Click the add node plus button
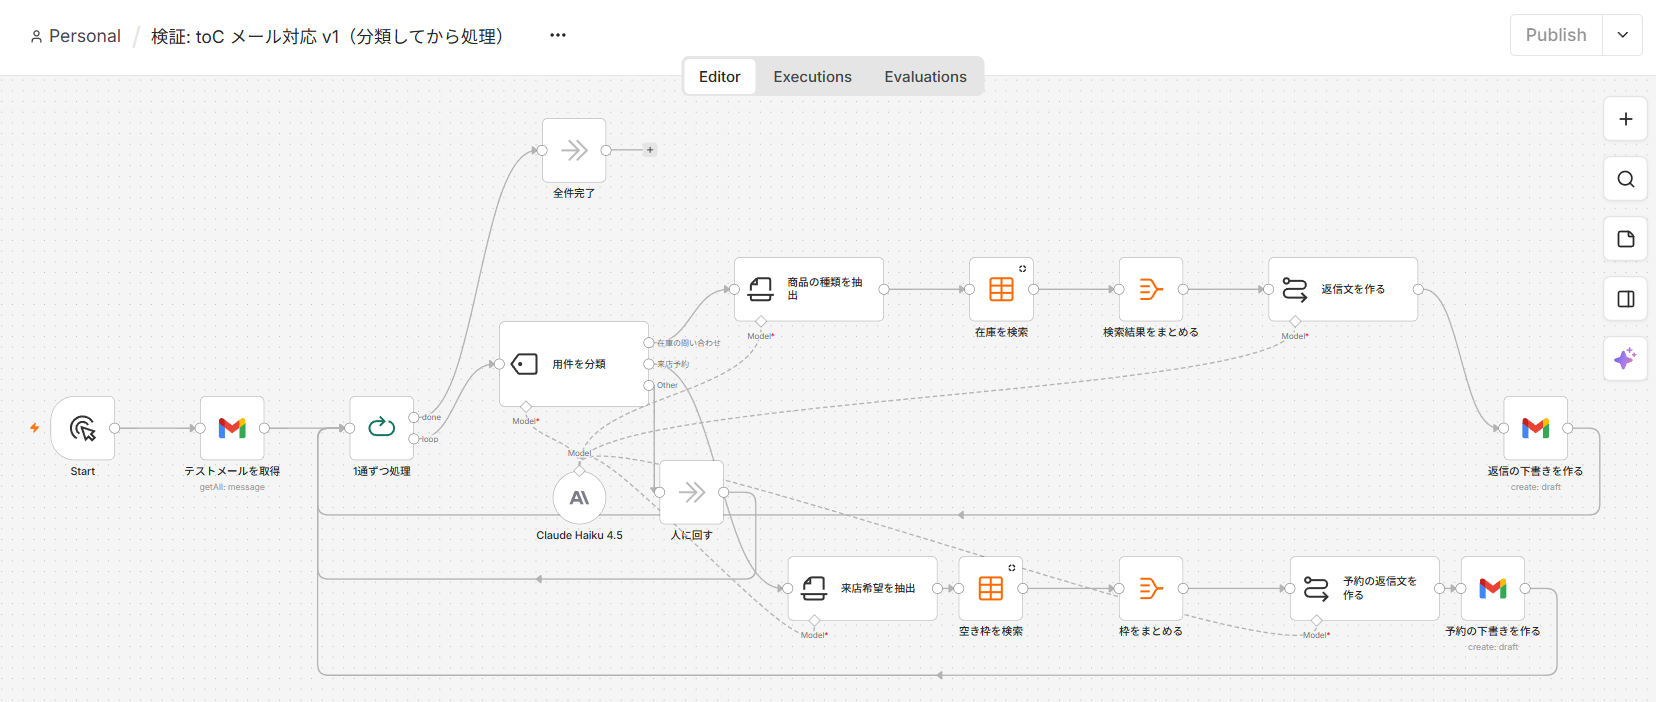 point(1626,119)
